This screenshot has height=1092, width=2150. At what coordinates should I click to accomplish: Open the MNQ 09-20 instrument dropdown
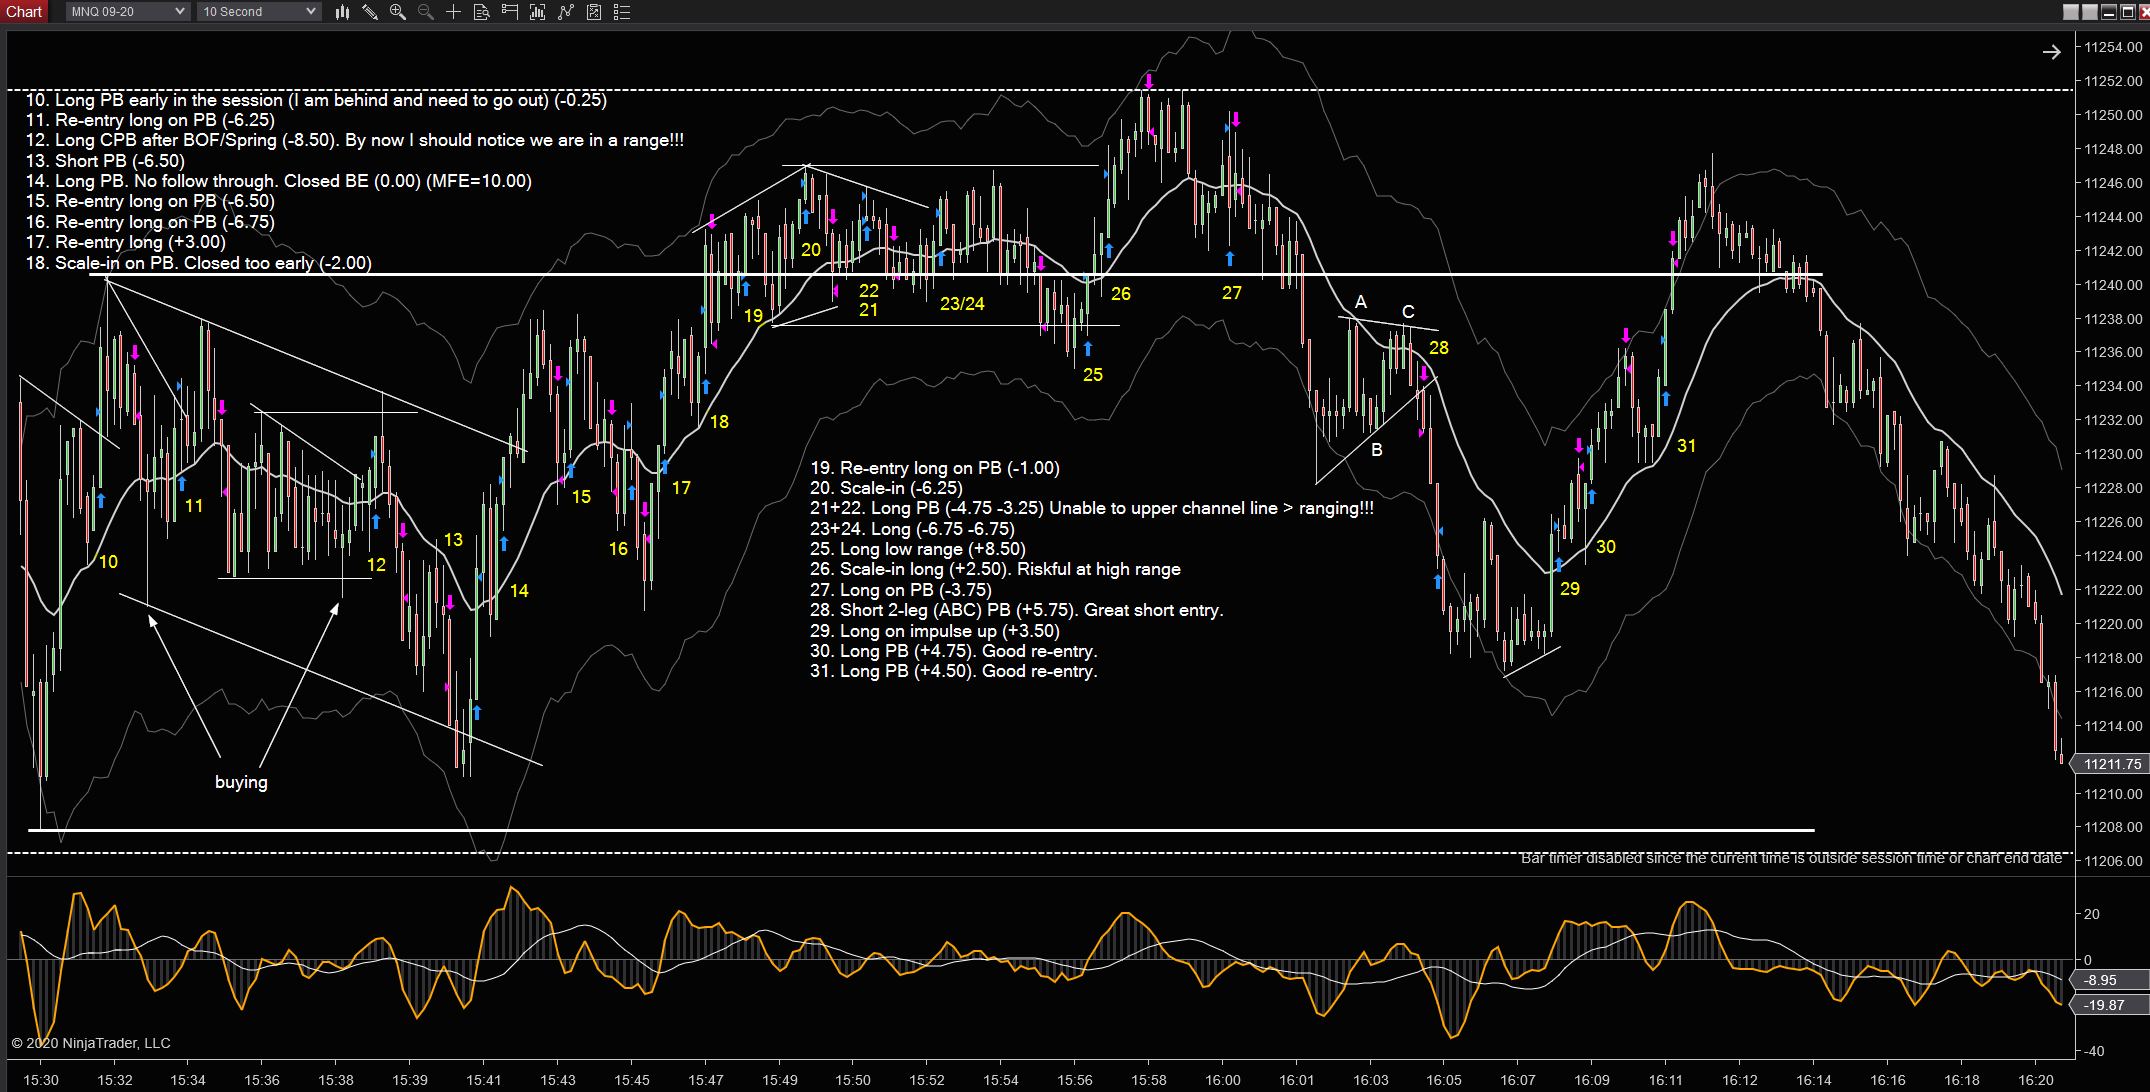128,12
